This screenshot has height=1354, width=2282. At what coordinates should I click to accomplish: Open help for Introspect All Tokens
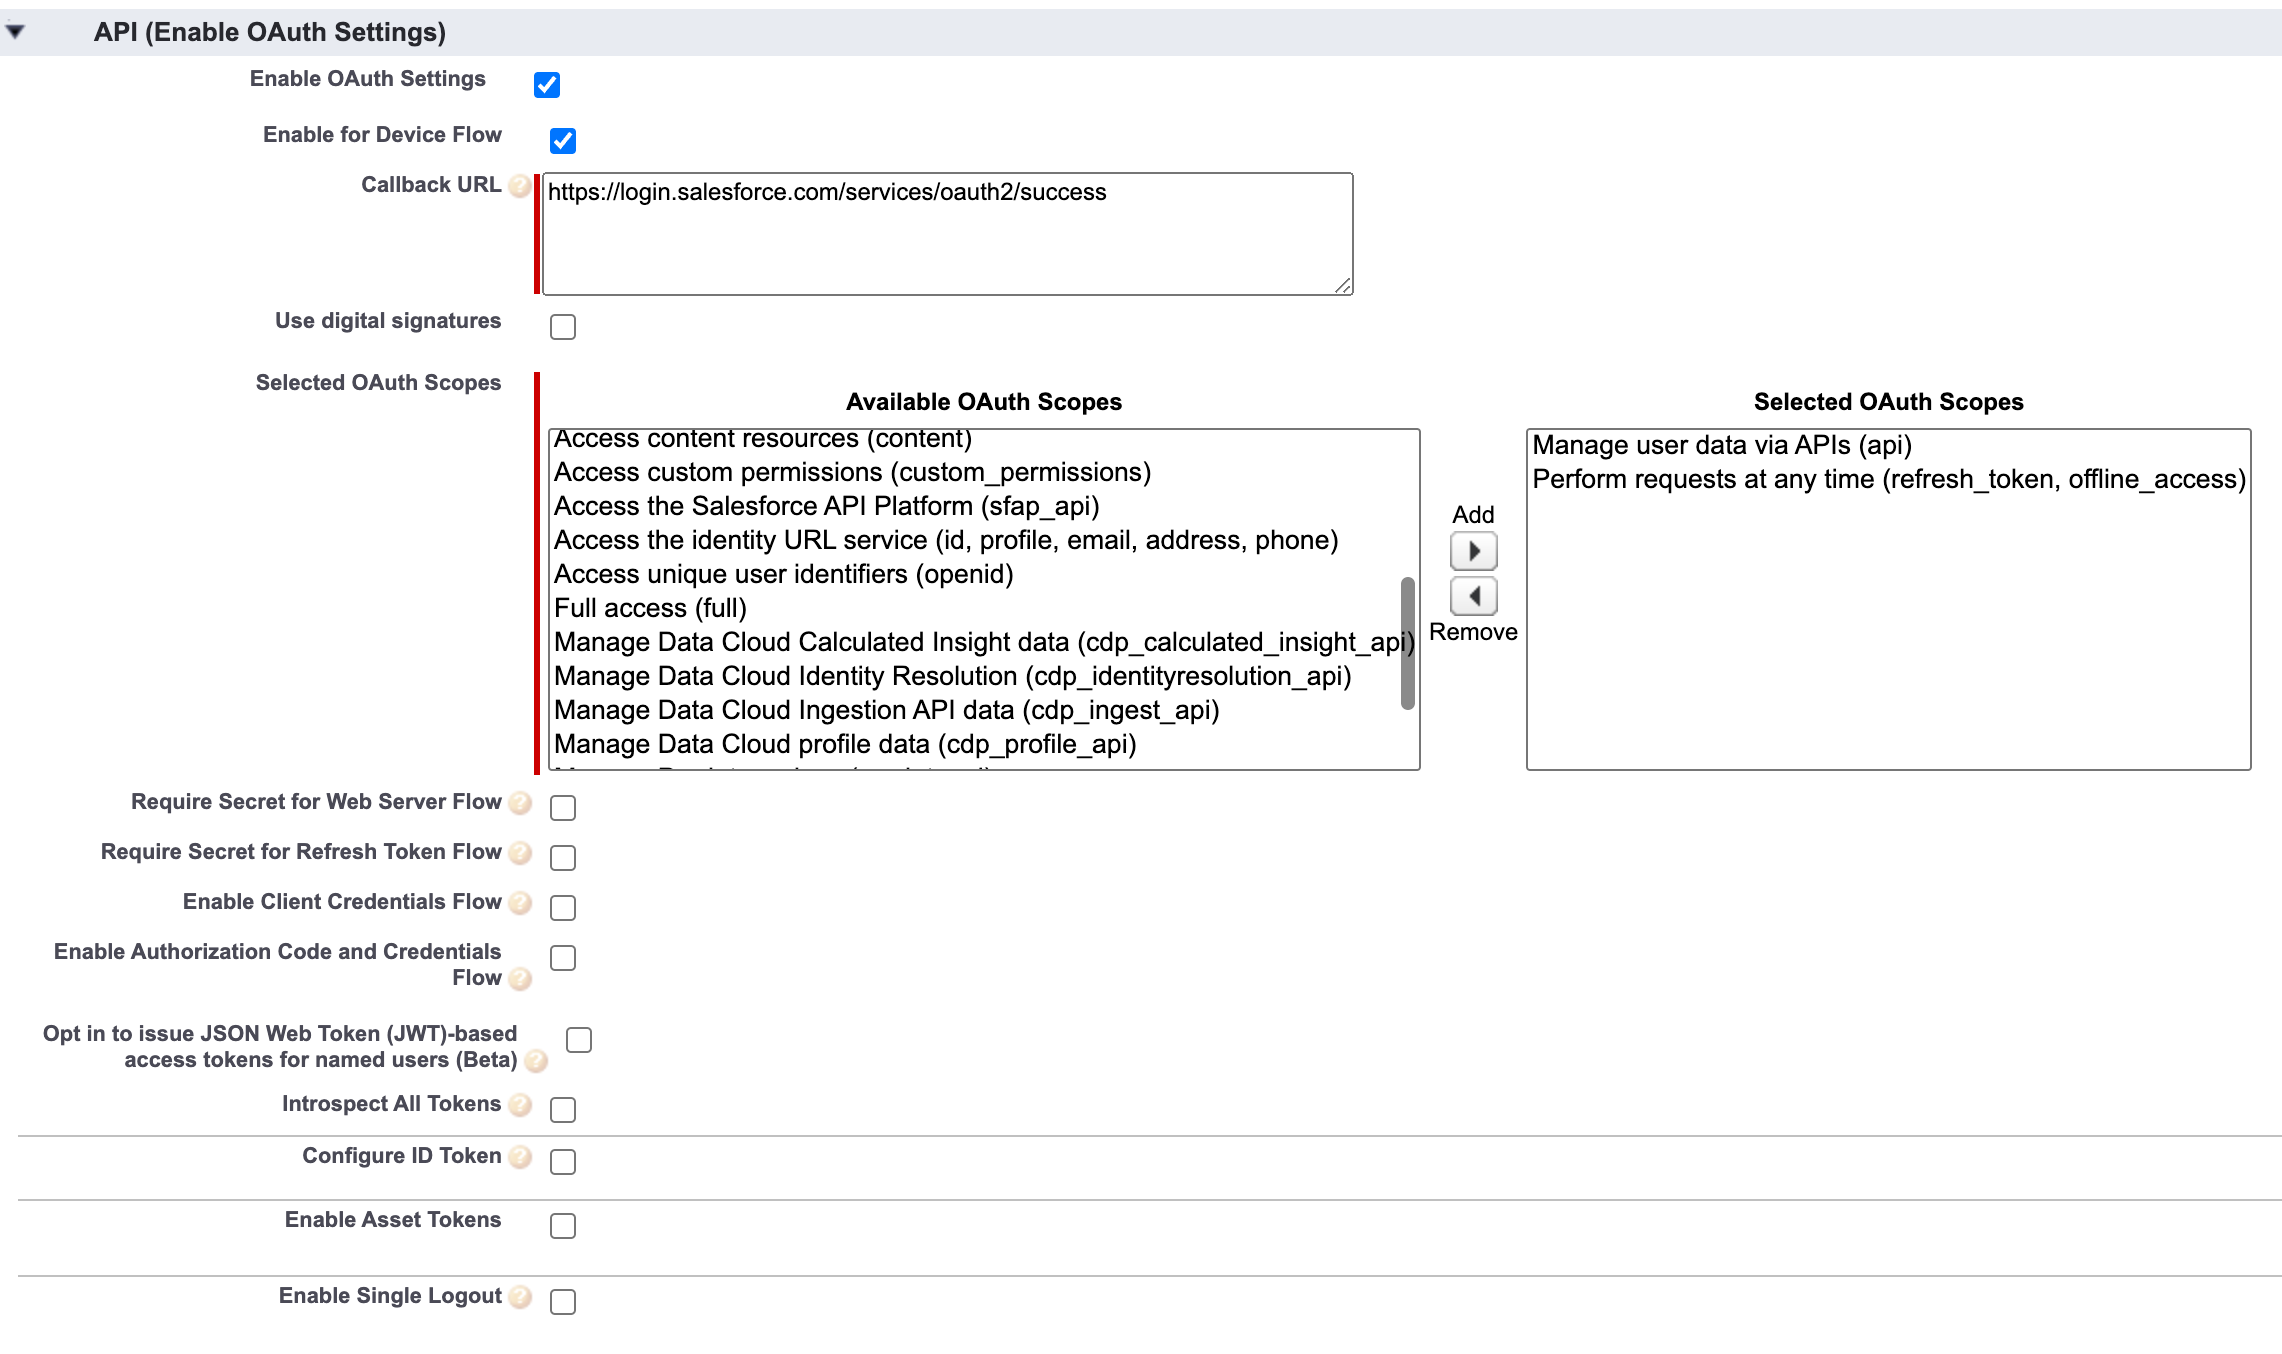[x=520, y=1105]
